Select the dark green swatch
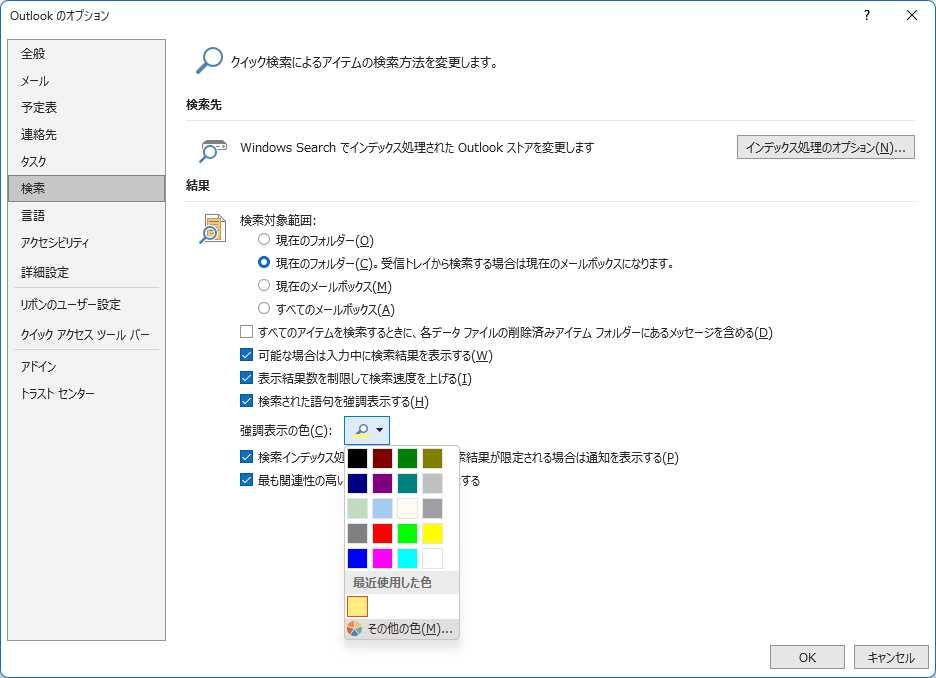Screen dimensions: 936x678 click(x=408, y=458)
